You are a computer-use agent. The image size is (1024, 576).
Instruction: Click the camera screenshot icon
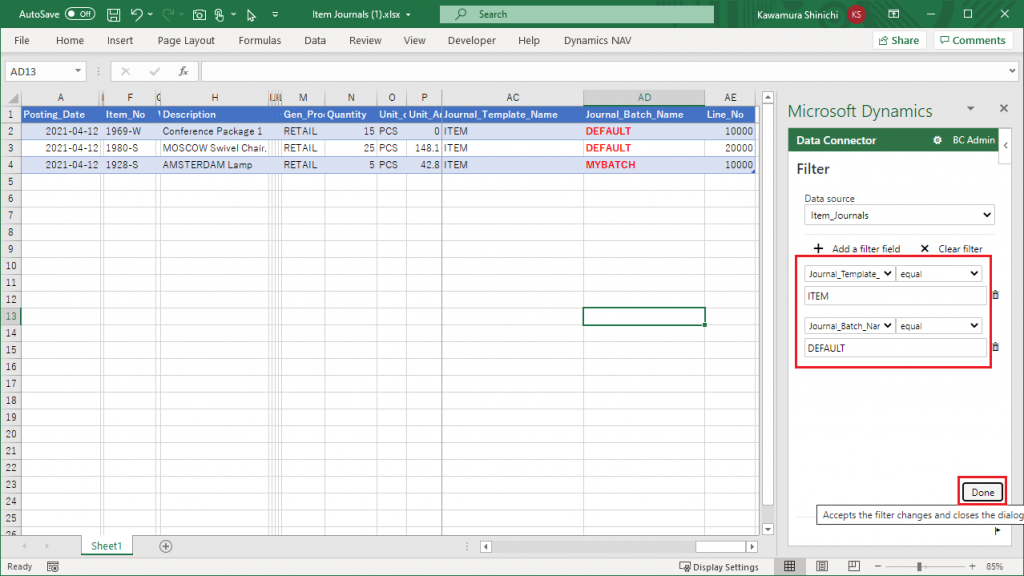[x=199, y=14]
